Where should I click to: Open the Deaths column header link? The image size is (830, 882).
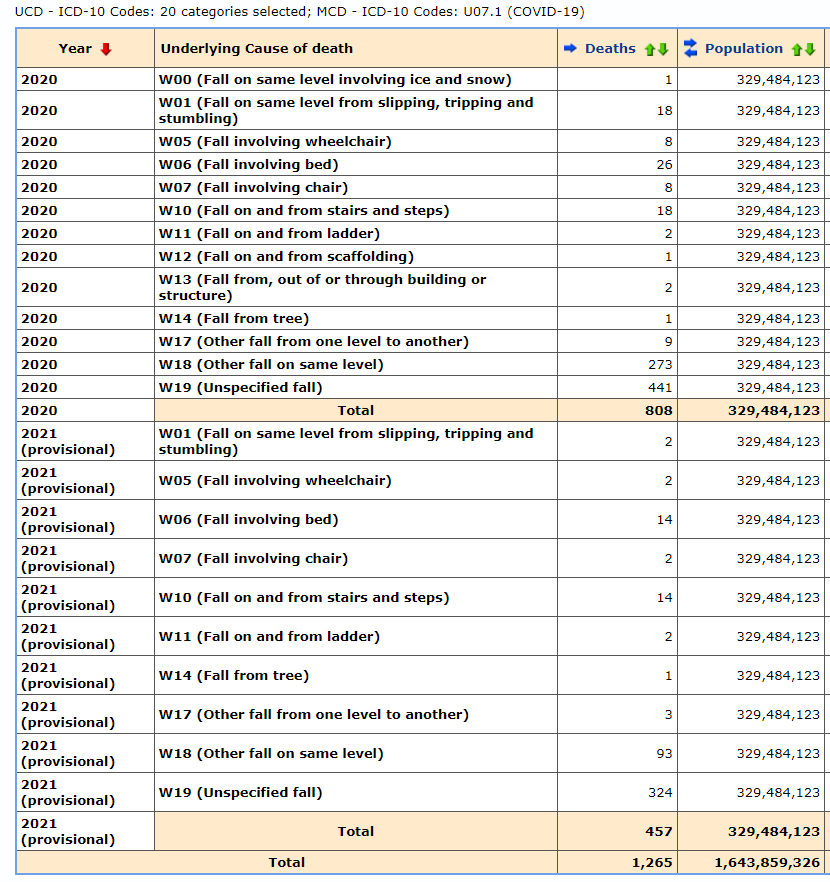click(x=610, y=48)
